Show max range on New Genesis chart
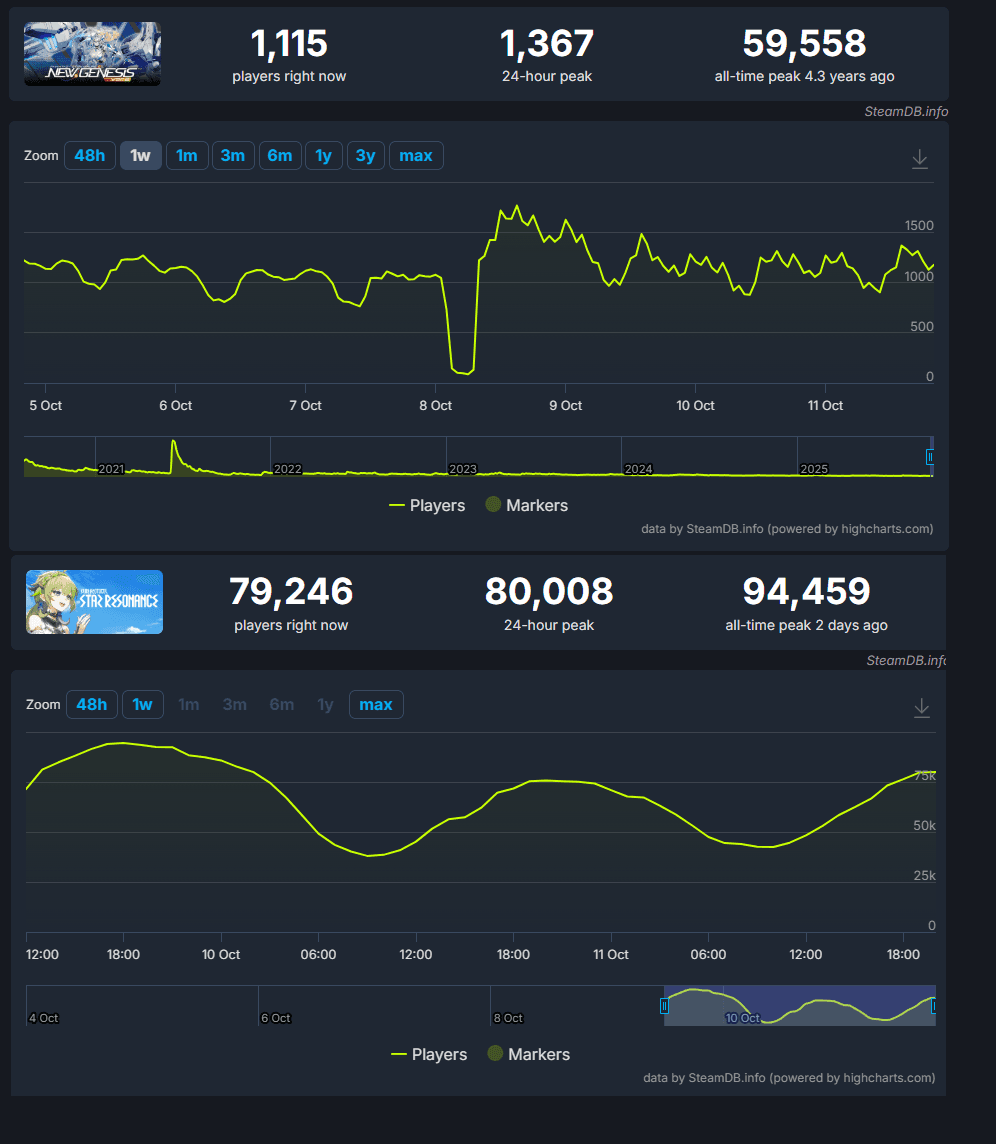This screenshot has height=1144, width=996. [x=416, y=155]
